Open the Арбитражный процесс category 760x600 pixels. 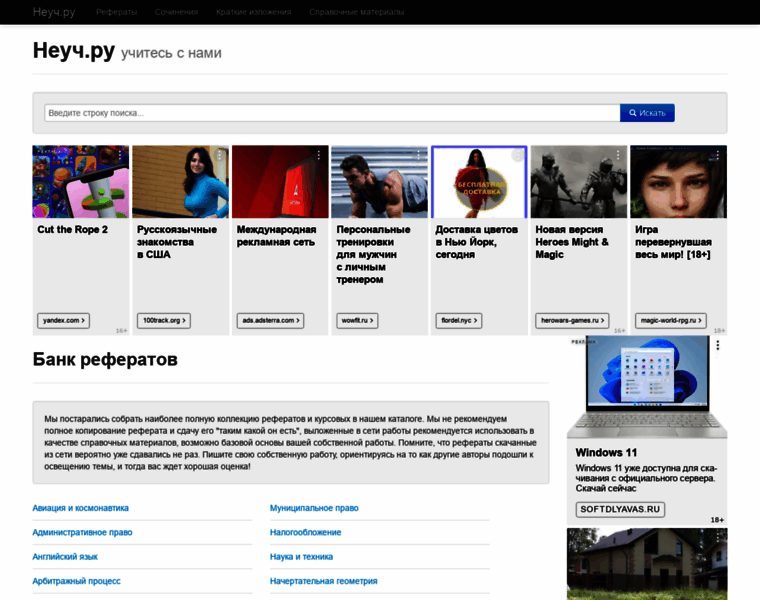click(77, 581)
